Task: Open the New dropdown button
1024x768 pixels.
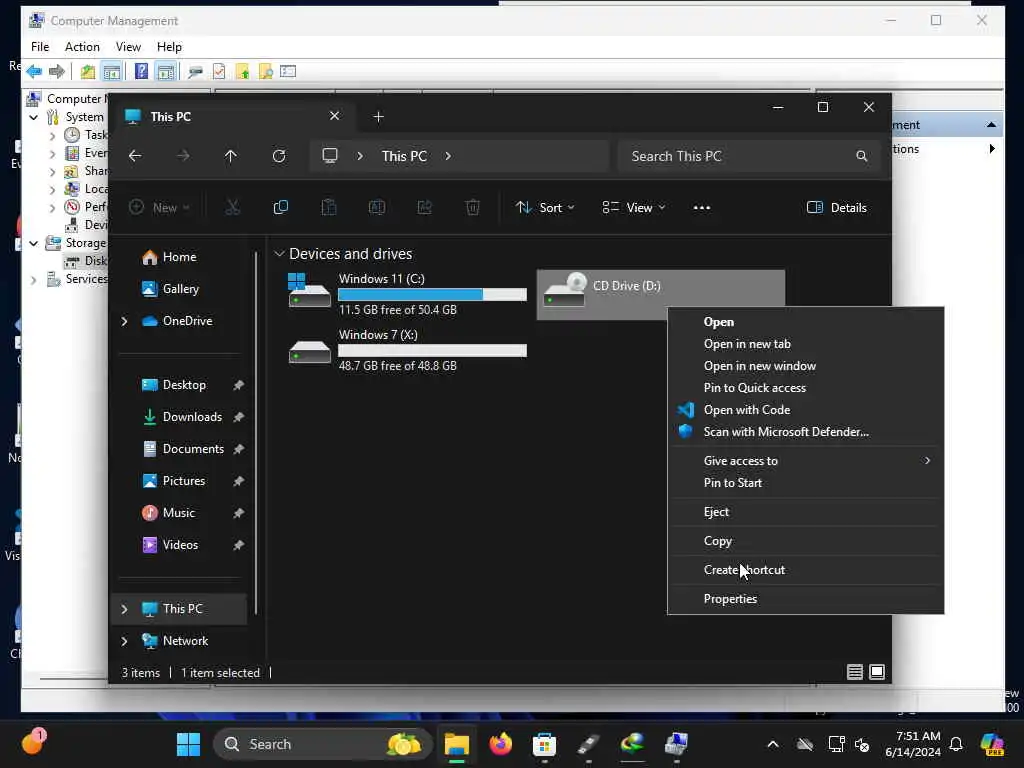Action: pos(159,208)
